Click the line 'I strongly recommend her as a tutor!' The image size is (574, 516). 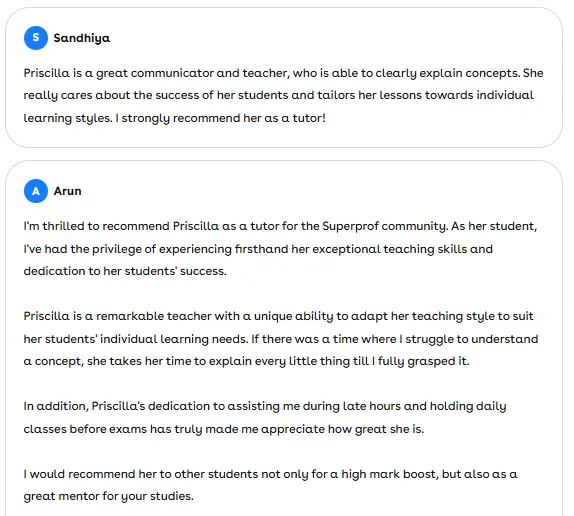tap(220, 118)
